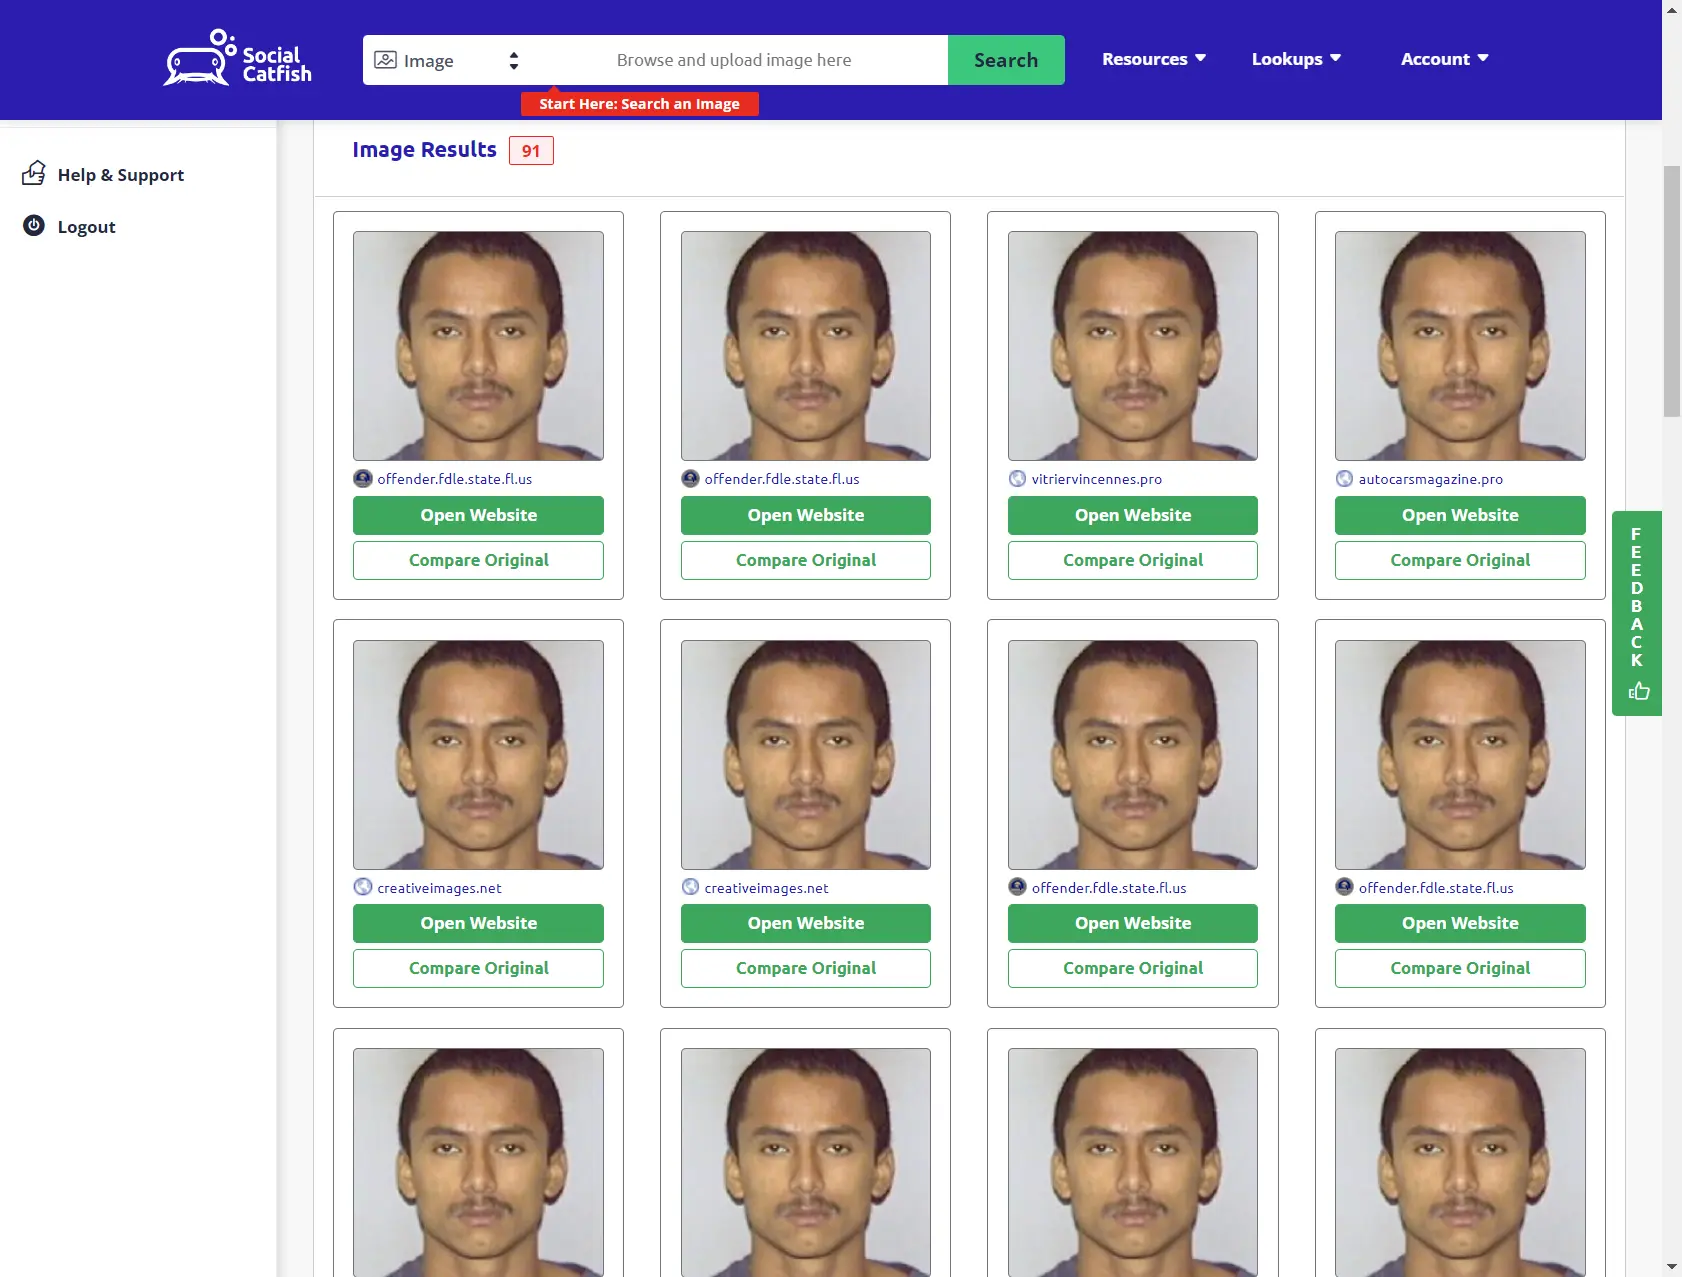
Task: Click the scroll-down arrow of the page scrollbar
Action: (x=1671, y=1267)
